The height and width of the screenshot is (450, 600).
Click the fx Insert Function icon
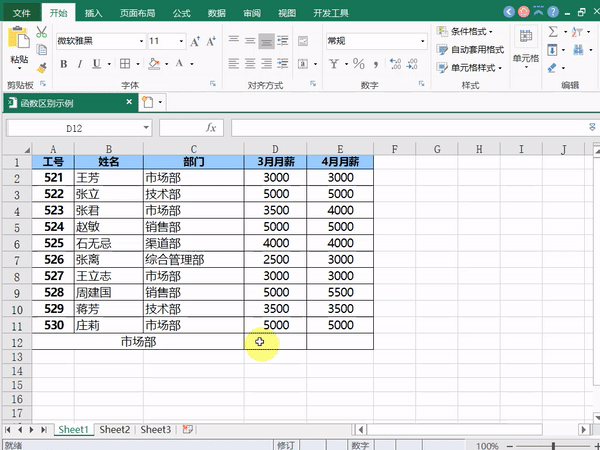coord(211,128)
